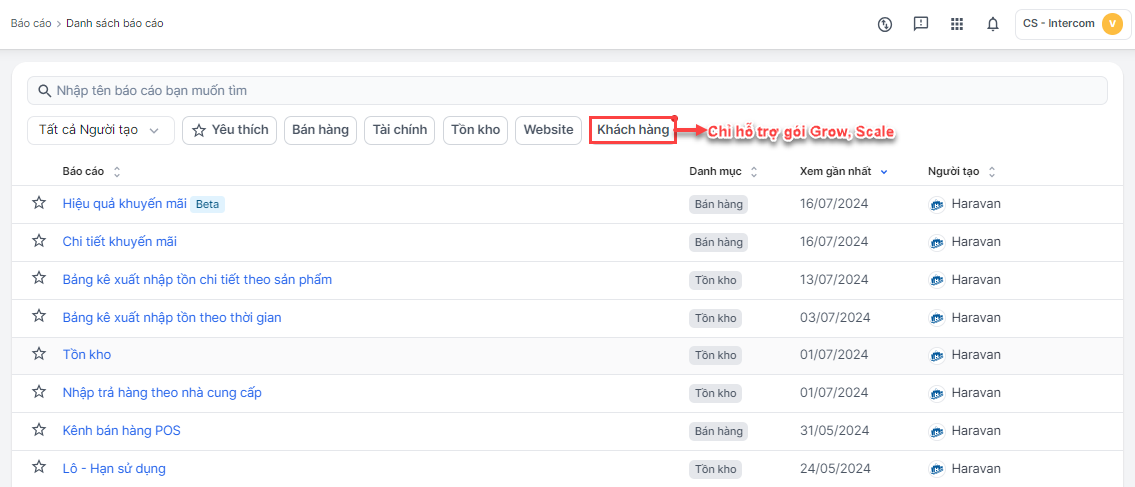Click the date 24/05/2024
This screenshot has height=487, width=1135.
click(x=834, y=468)
